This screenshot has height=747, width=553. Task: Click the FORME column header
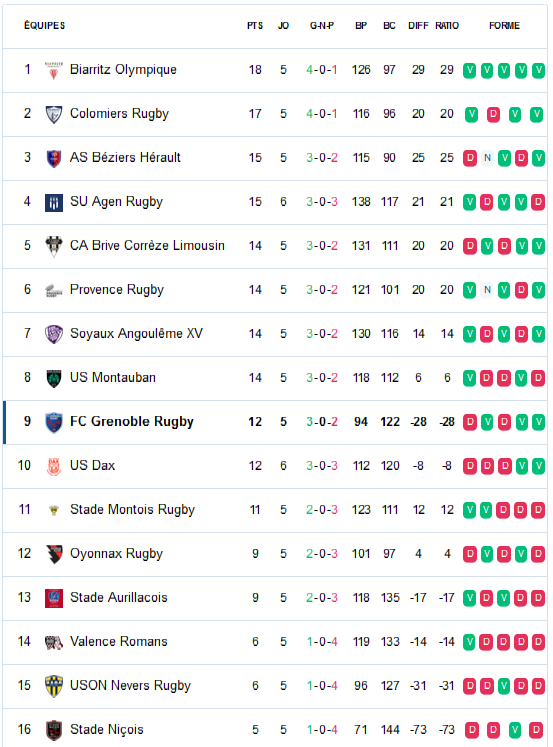click(x=504, y=26)
